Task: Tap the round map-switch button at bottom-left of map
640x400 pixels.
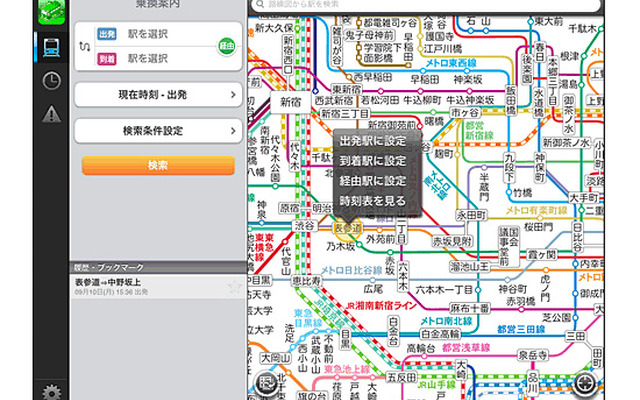Action: (x=267, y=384)
